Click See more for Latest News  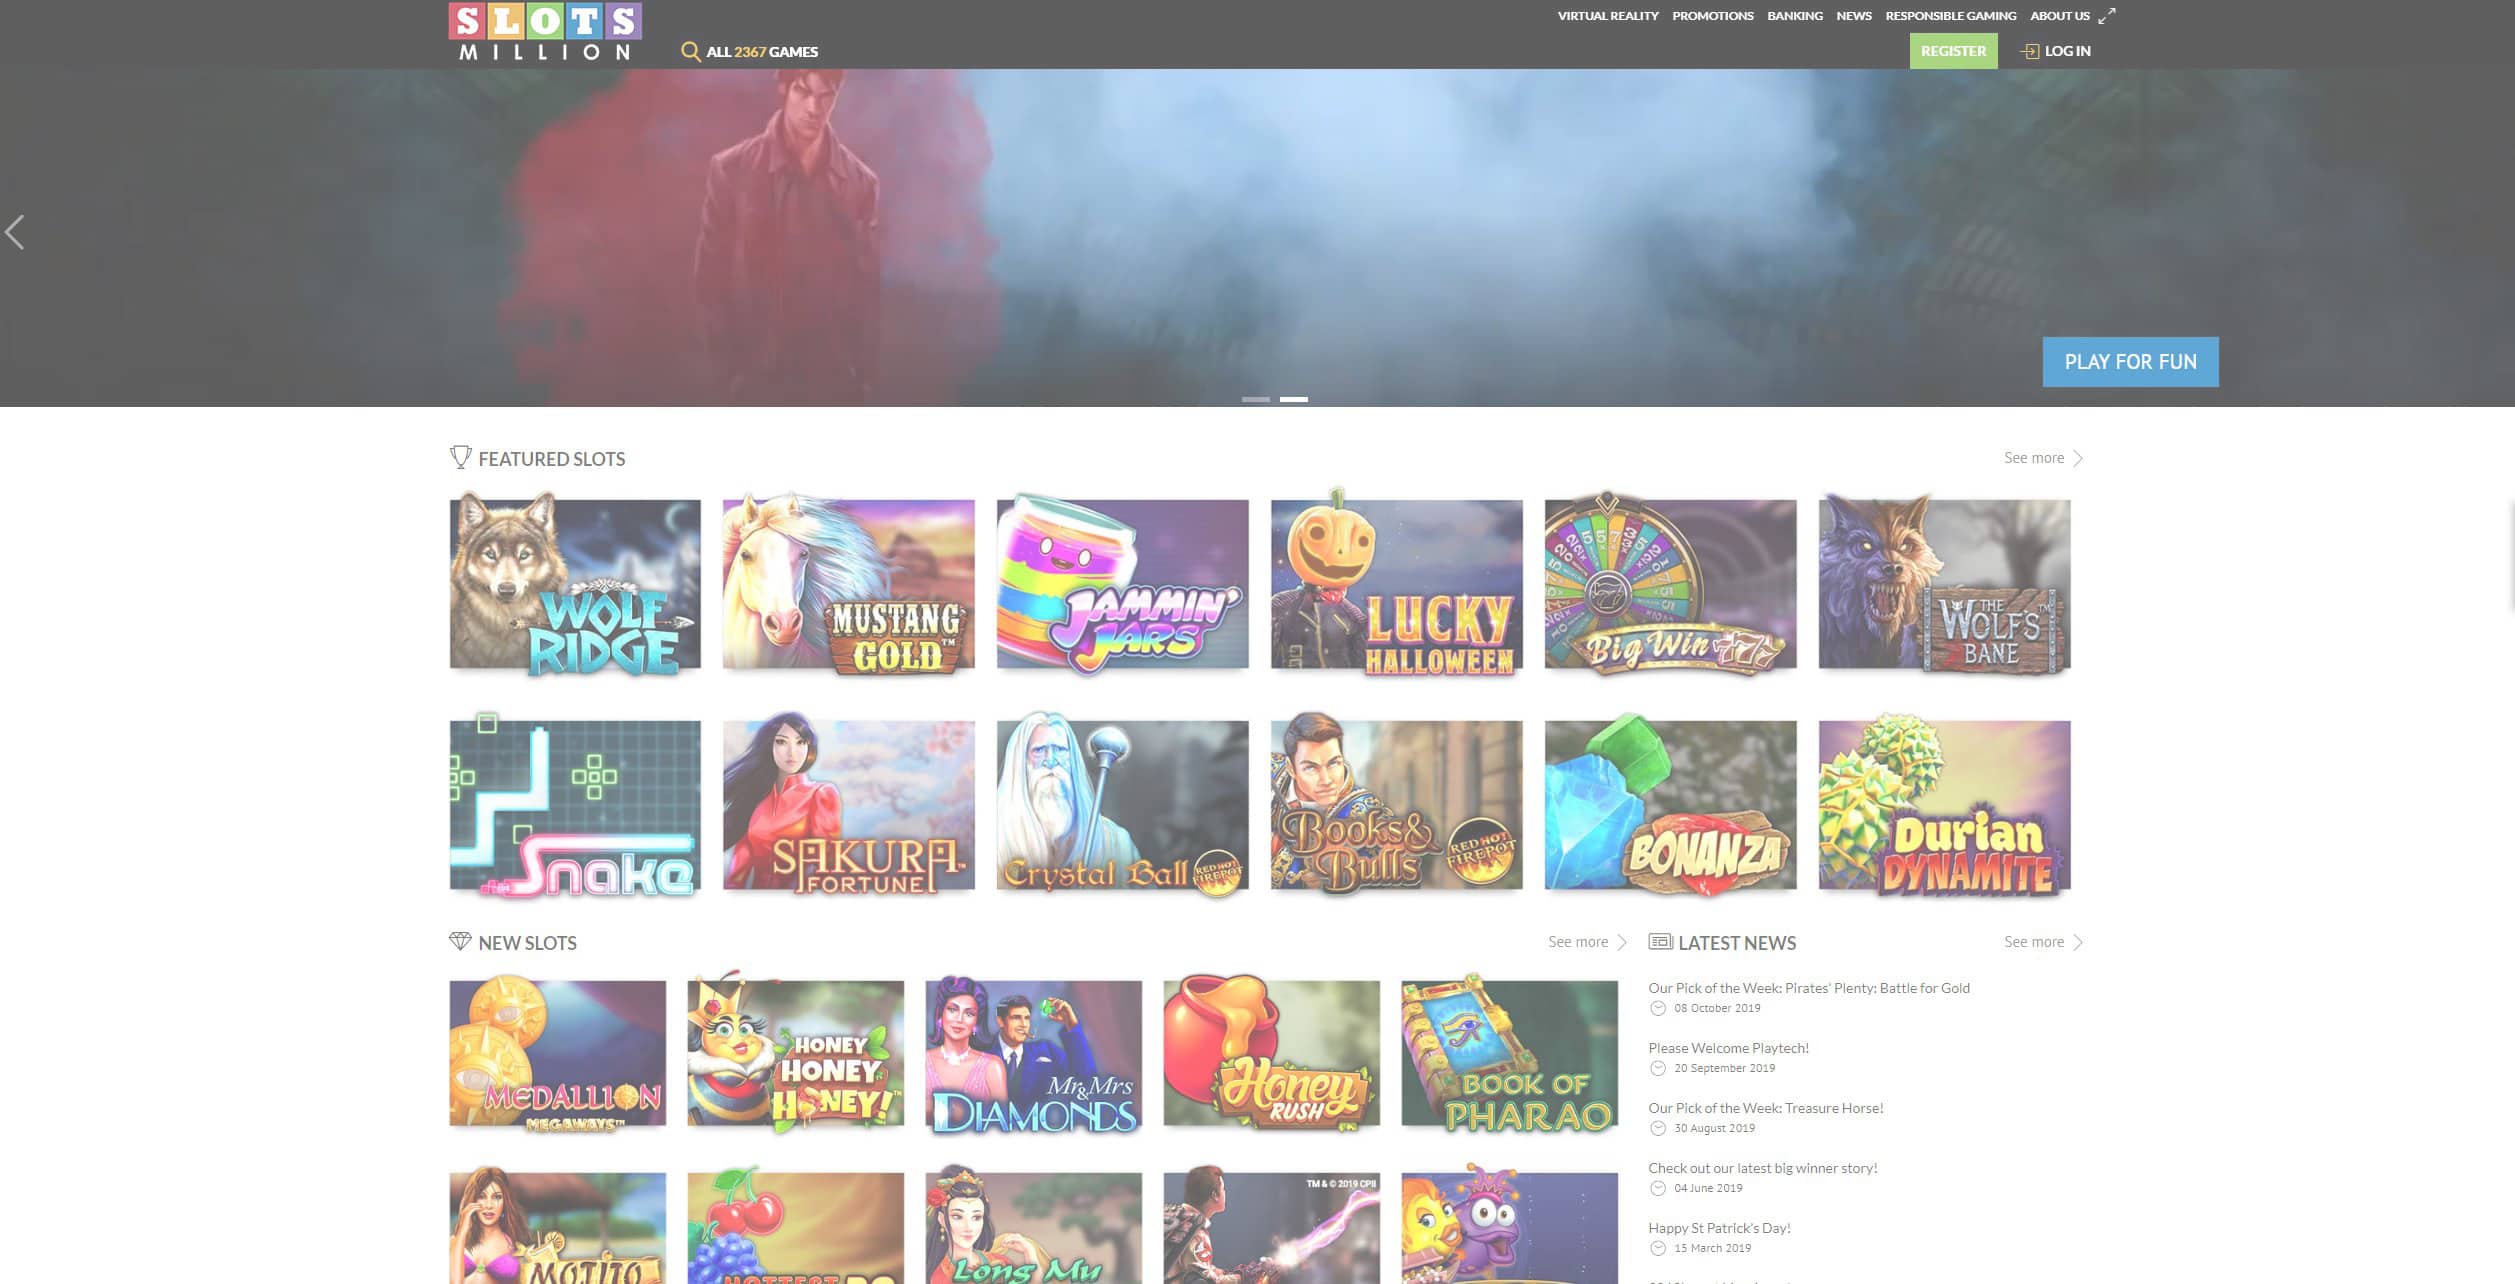[x=2033, y=942]
